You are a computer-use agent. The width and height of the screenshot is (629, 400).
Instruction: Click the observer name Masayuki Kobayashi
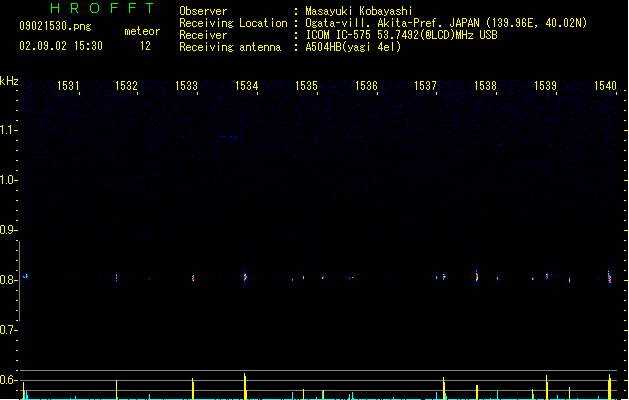(359, 11)
